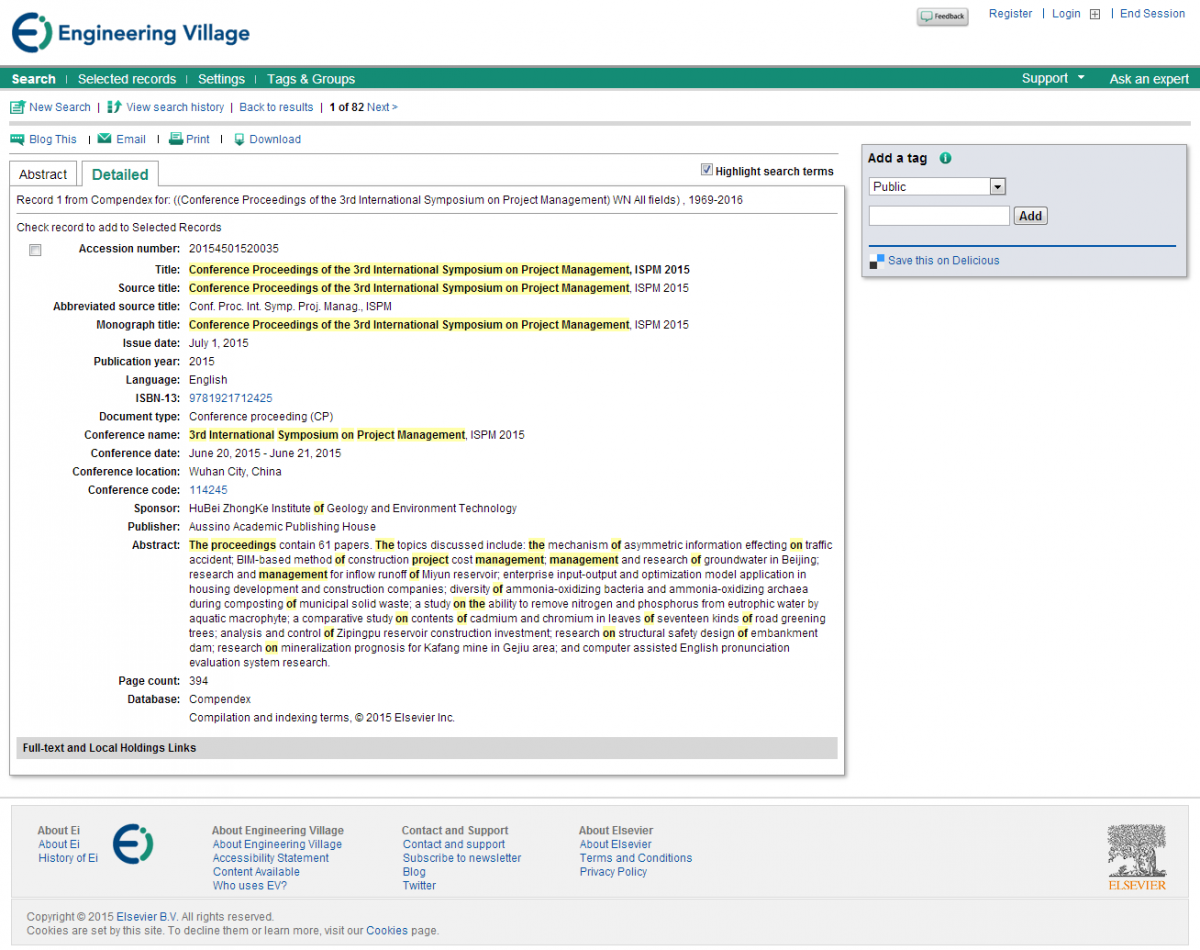Check the box to add record to Selected Records

coord(35,250)
